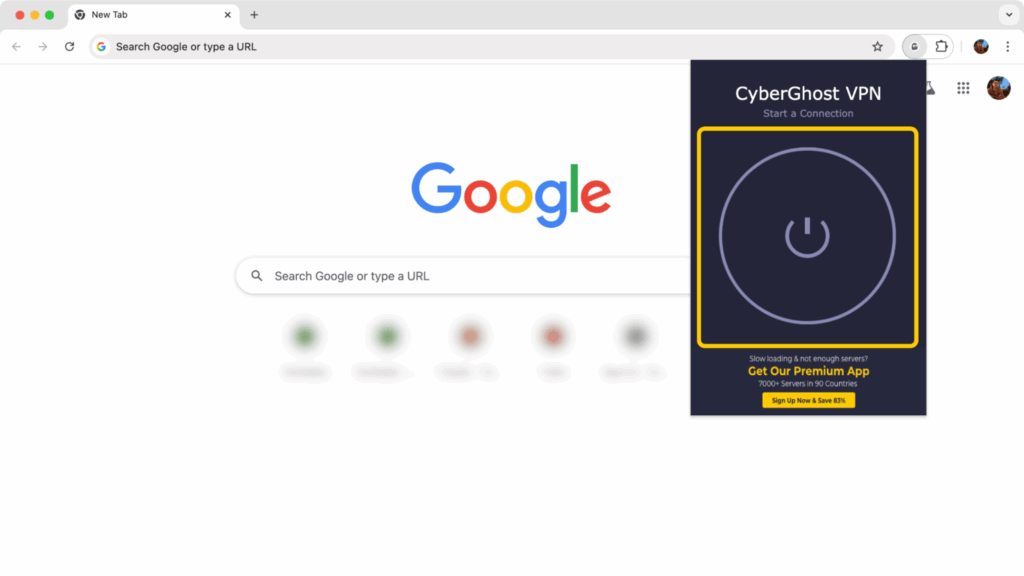This screenshot has width=1024, height=576.
Task: Go forward to the next page
Action: click(42, 46)
